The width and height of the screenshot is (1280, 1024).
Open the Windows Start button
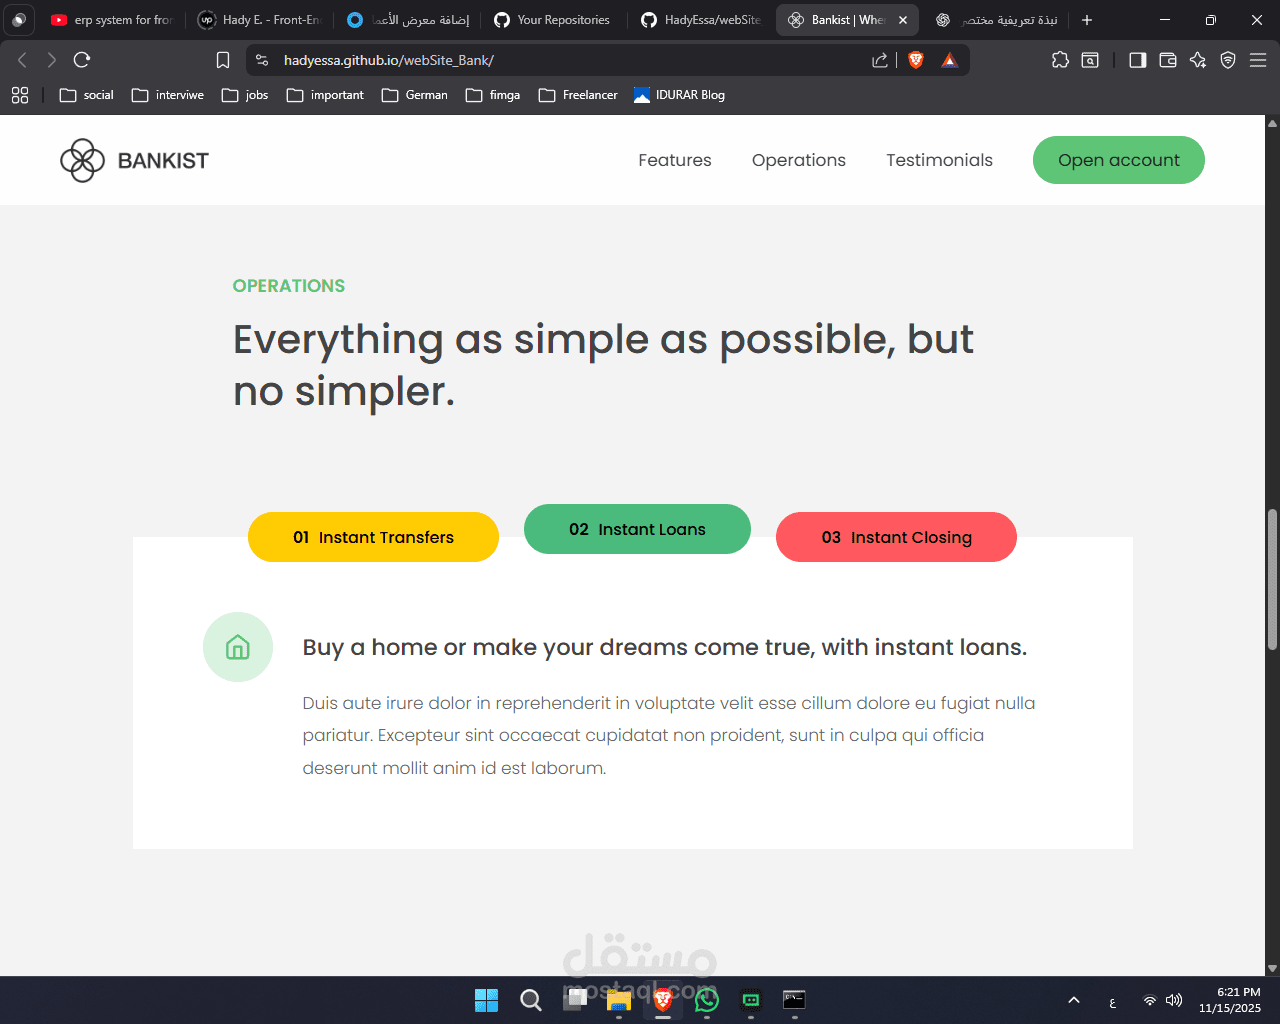click(486, 1000)
